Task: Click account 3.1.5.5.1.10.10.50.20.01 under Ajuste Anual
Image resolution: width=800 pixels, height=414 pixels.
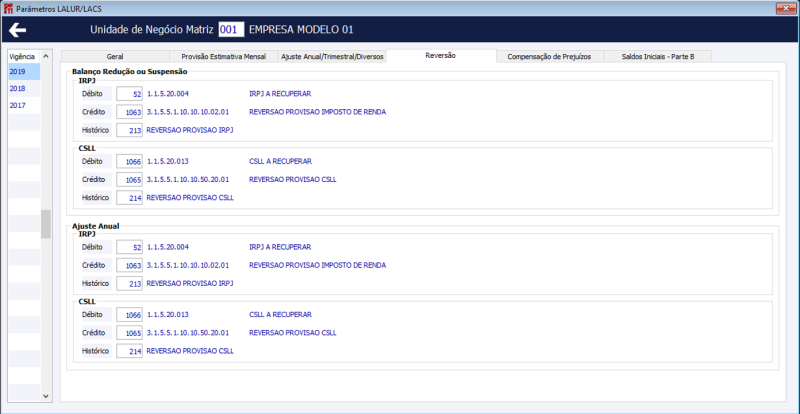Action: coord(188,333)
